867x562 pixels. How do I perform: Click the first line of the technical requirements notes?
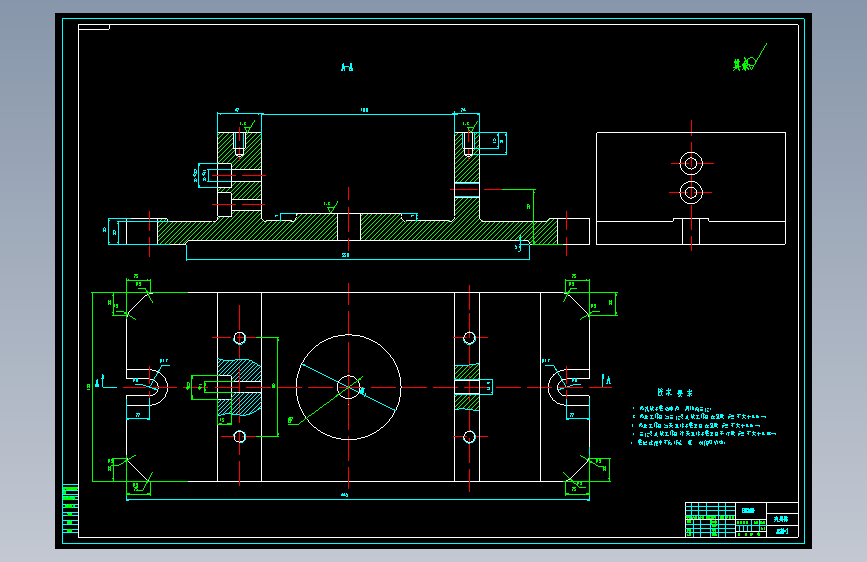(x=672, y=409)
